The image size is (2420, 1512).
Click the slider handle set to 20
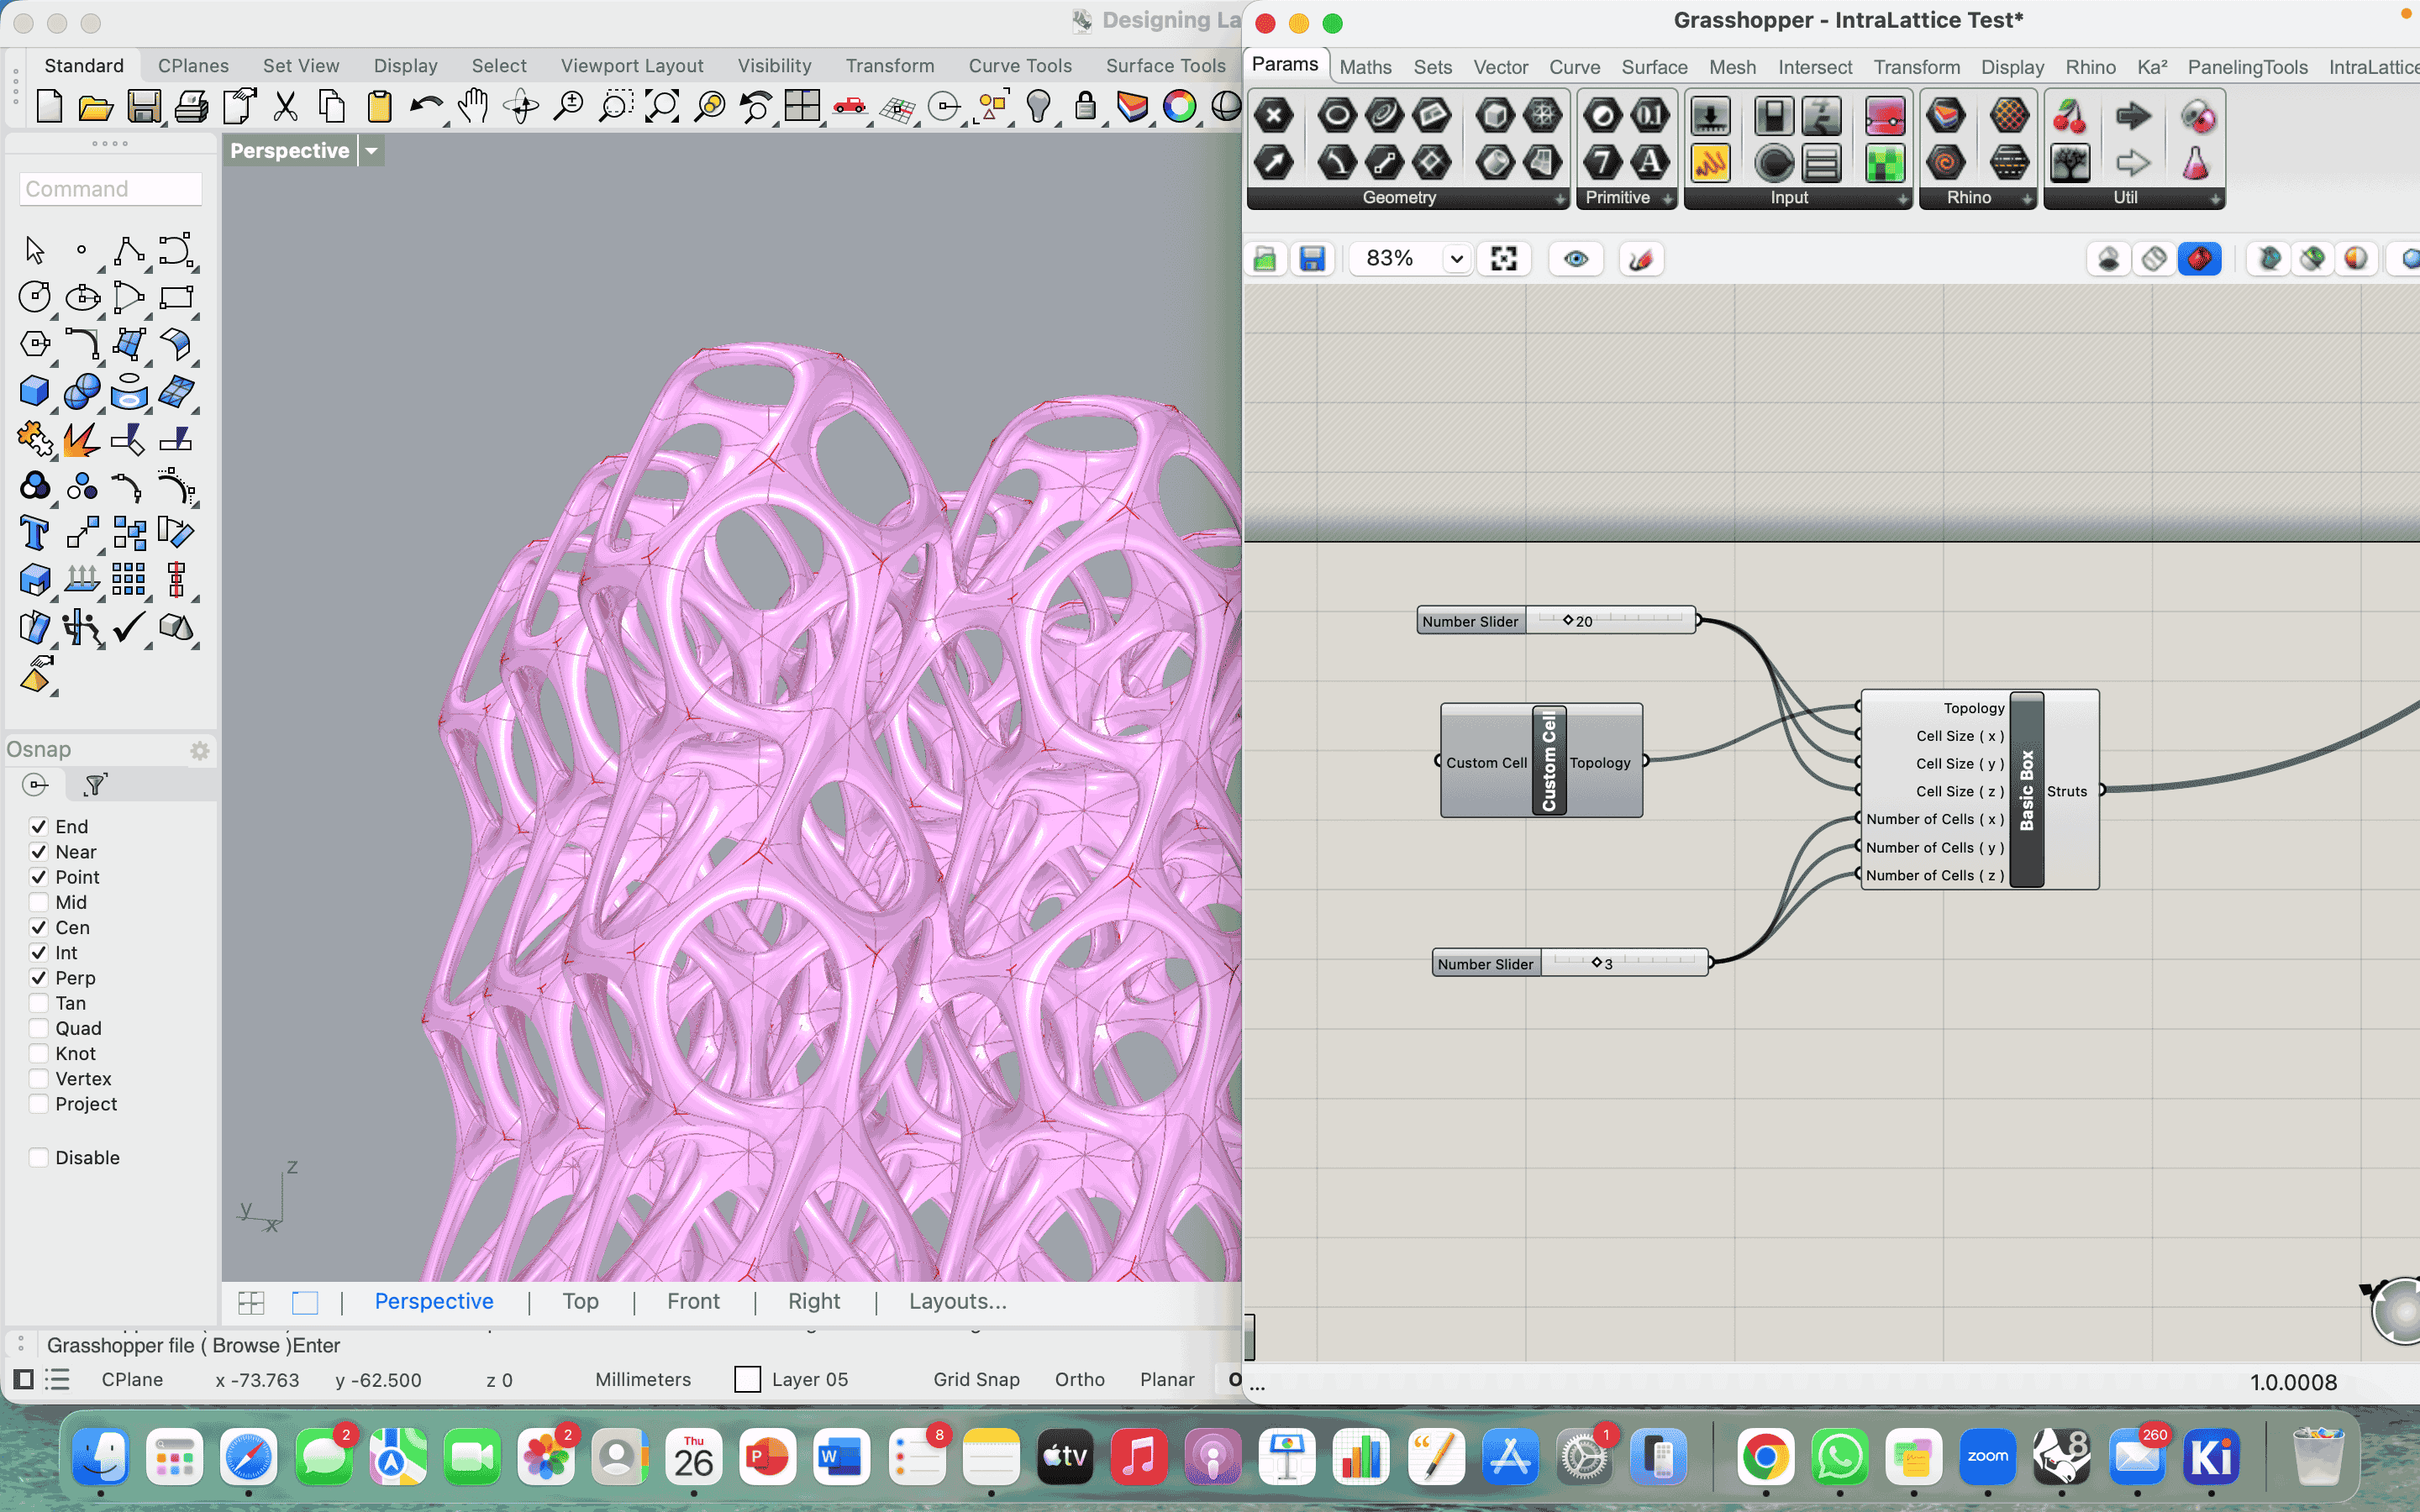coord(1568,620)
